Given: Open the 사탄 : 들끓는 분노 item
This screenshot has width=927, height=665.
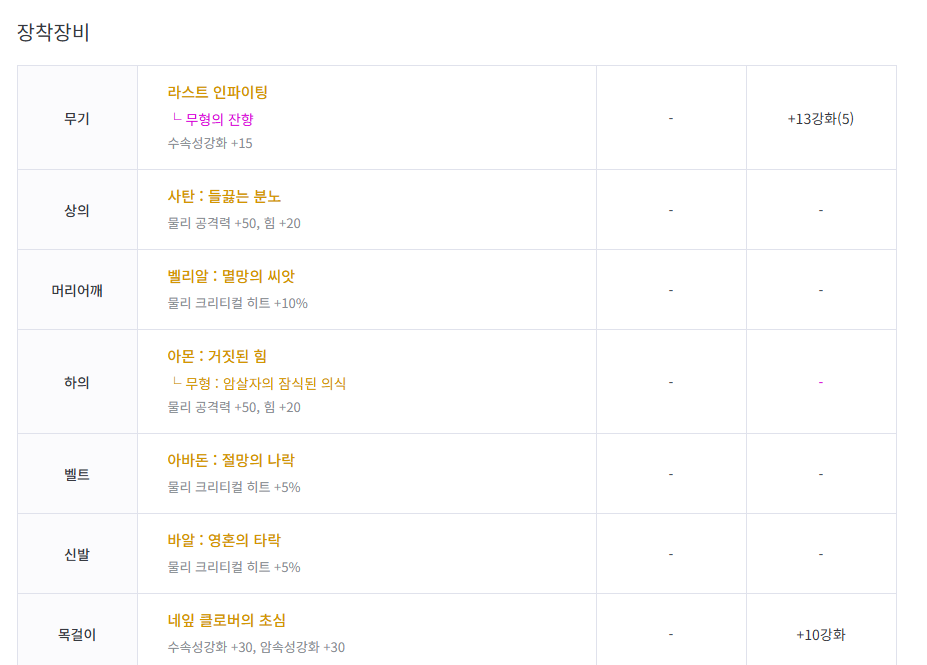Looking at the screenshot, I should tap(224, 196).
